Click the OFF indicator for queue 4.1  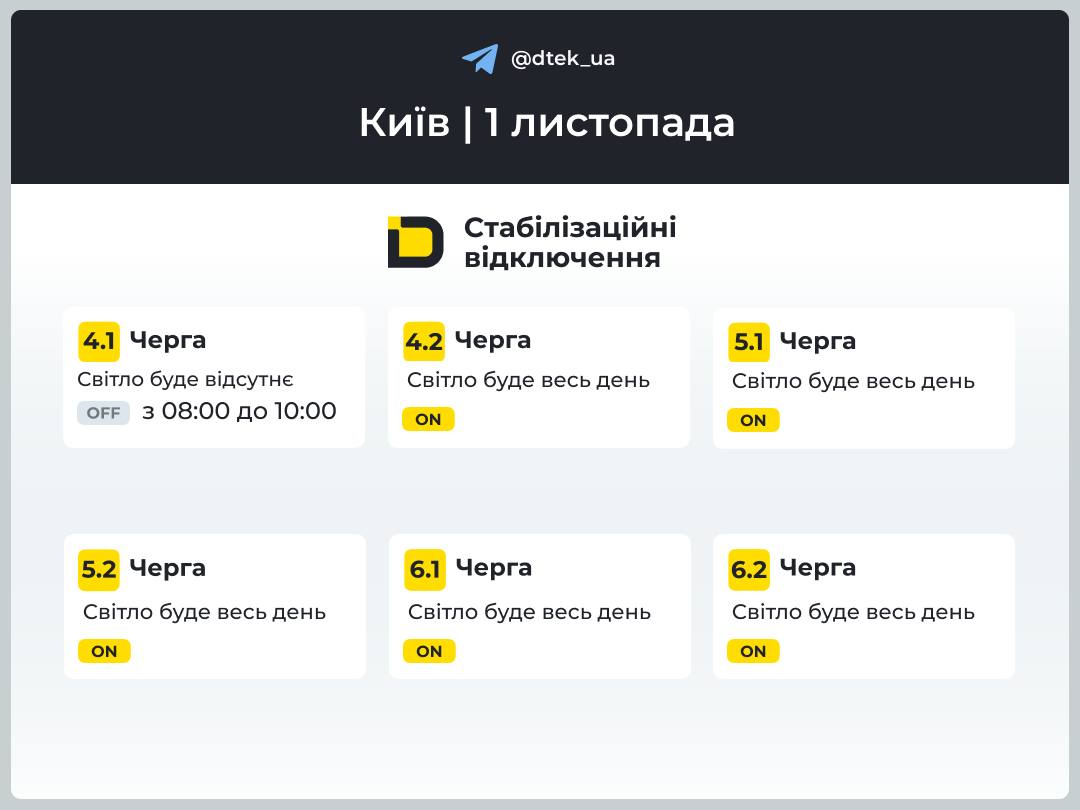(103, 413)
